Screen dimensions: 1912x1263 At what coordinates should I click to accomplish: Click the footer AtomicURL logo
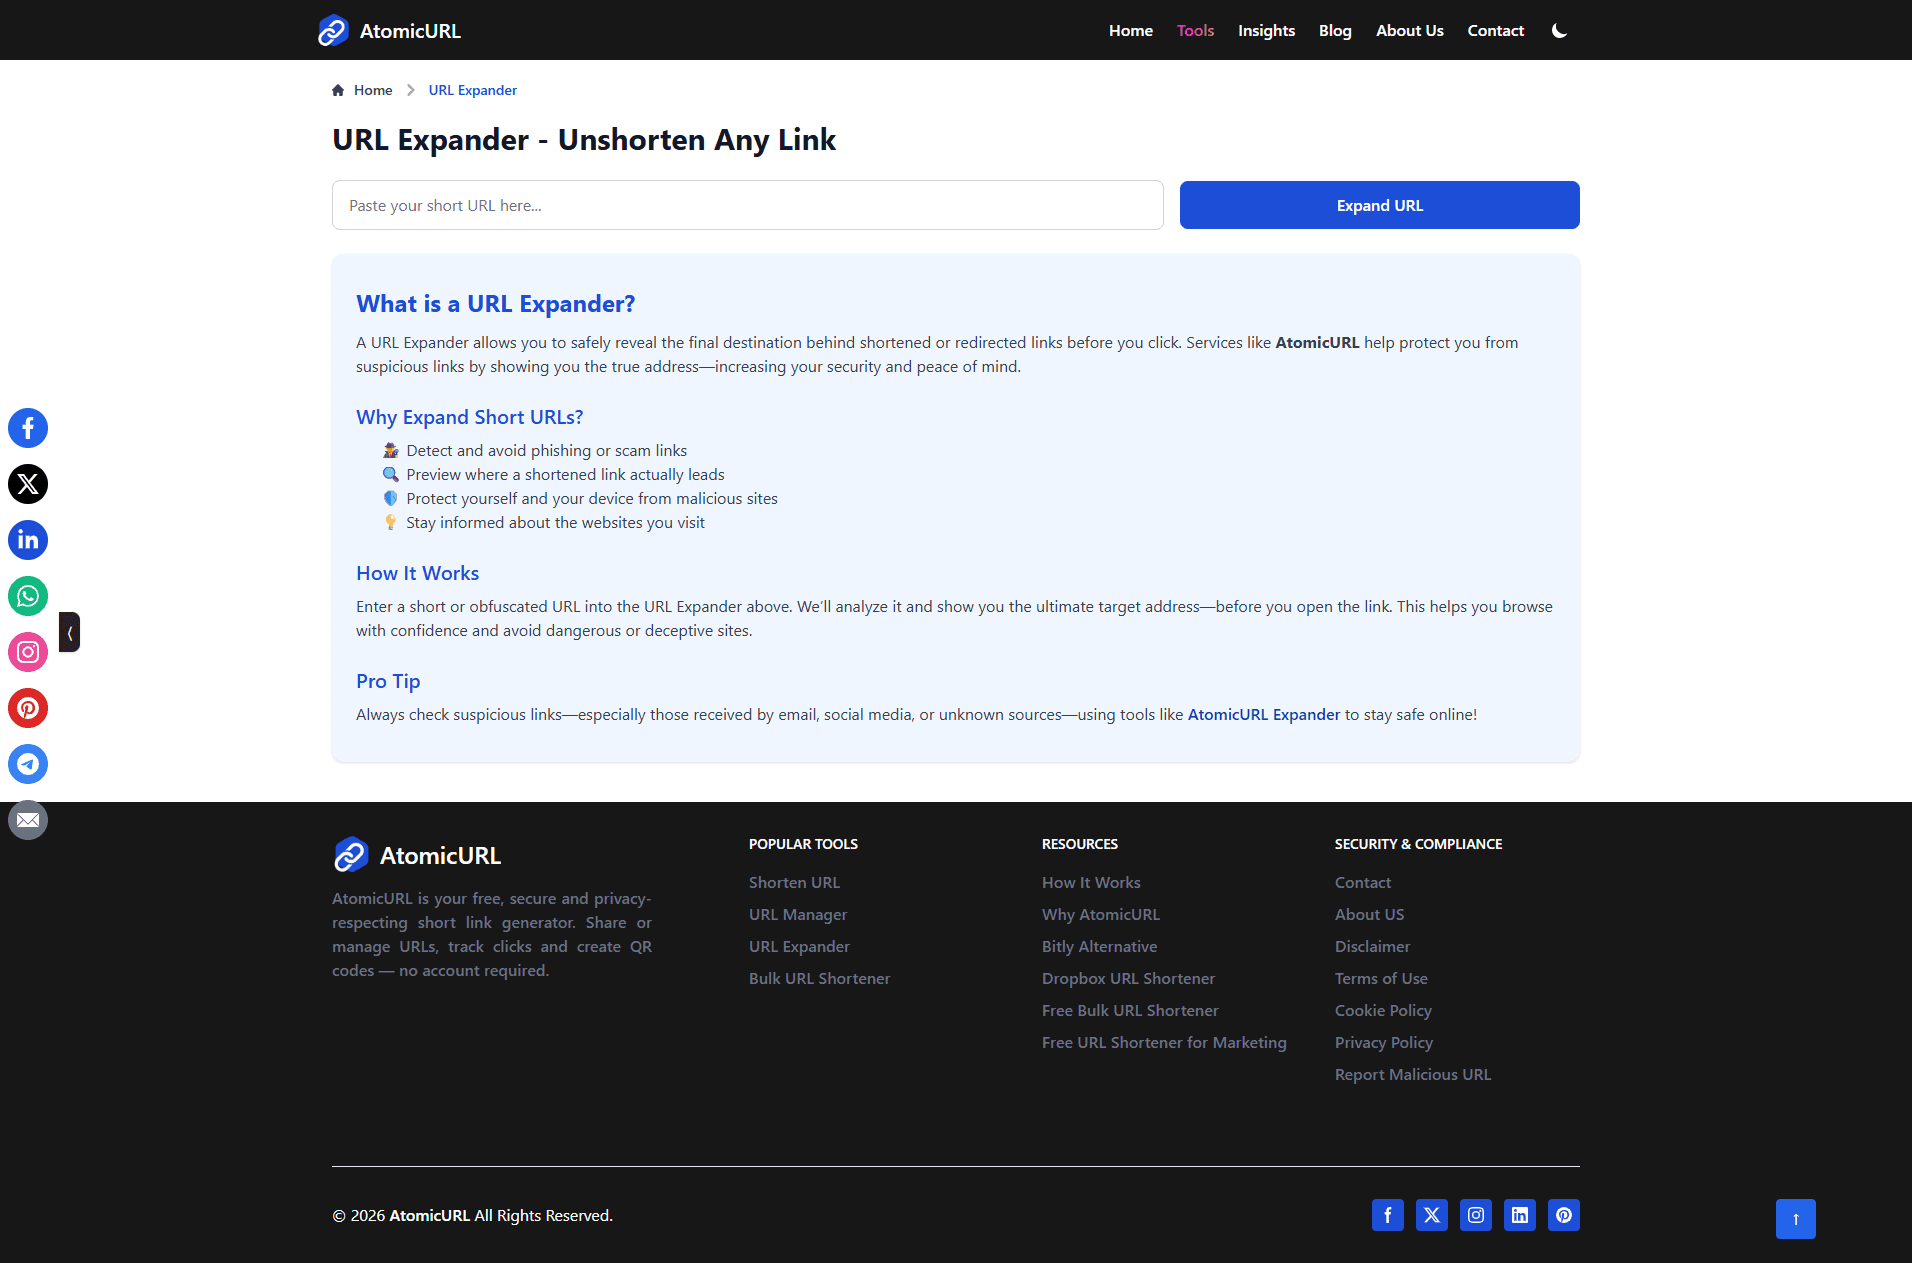tap(417, 855)
